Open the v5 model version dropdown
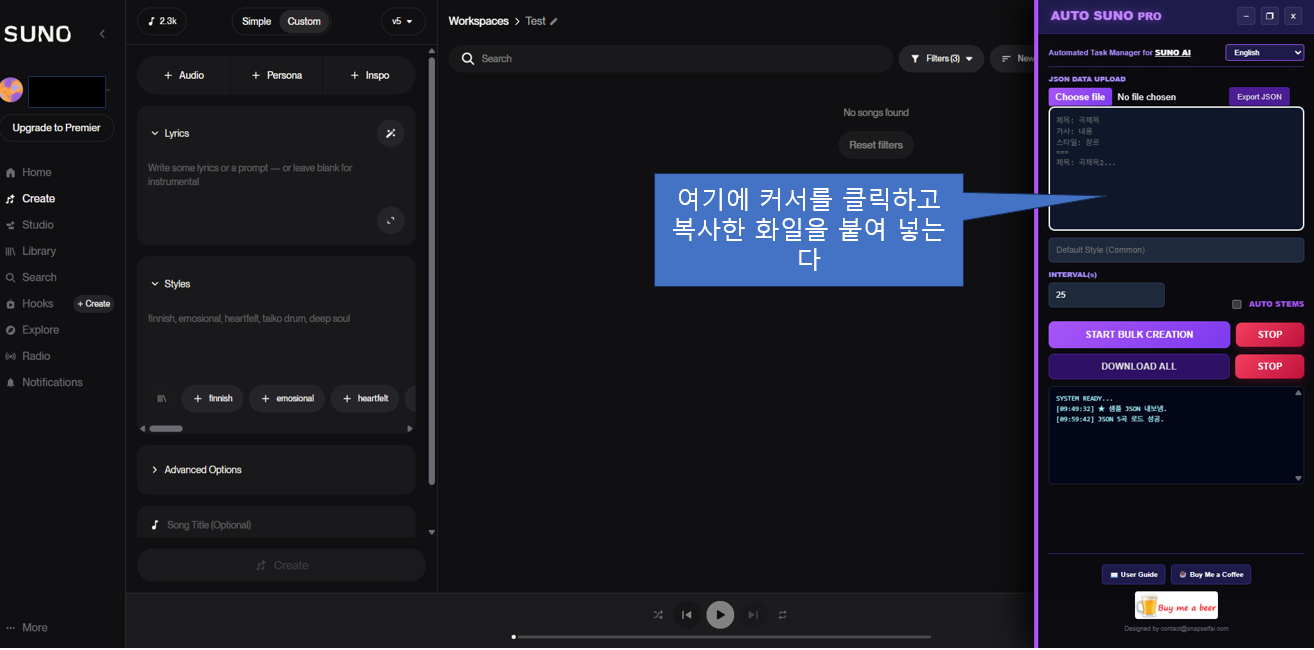This screenshot has width=1314, height=650. 403,21
